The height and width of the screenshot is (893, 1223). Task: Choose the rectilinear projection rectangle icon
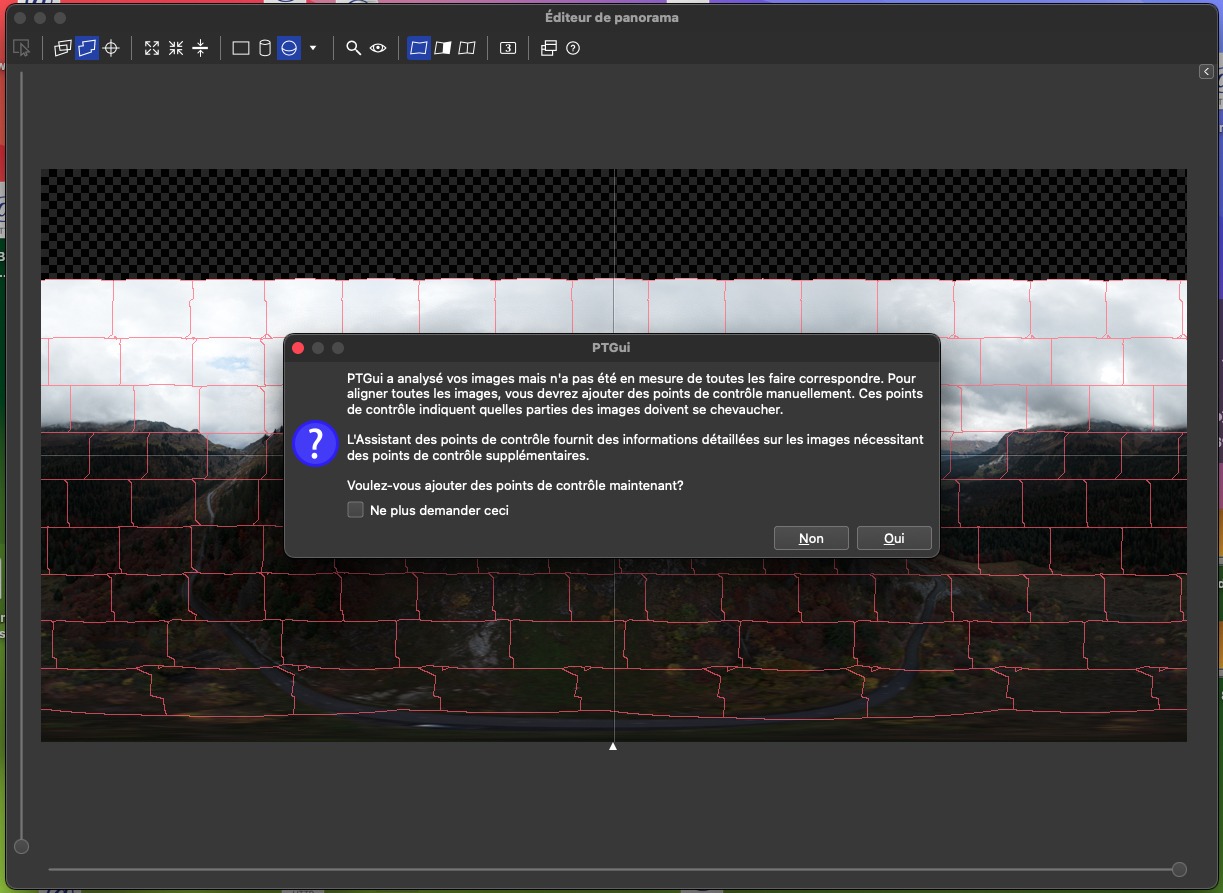click(241, 48)
